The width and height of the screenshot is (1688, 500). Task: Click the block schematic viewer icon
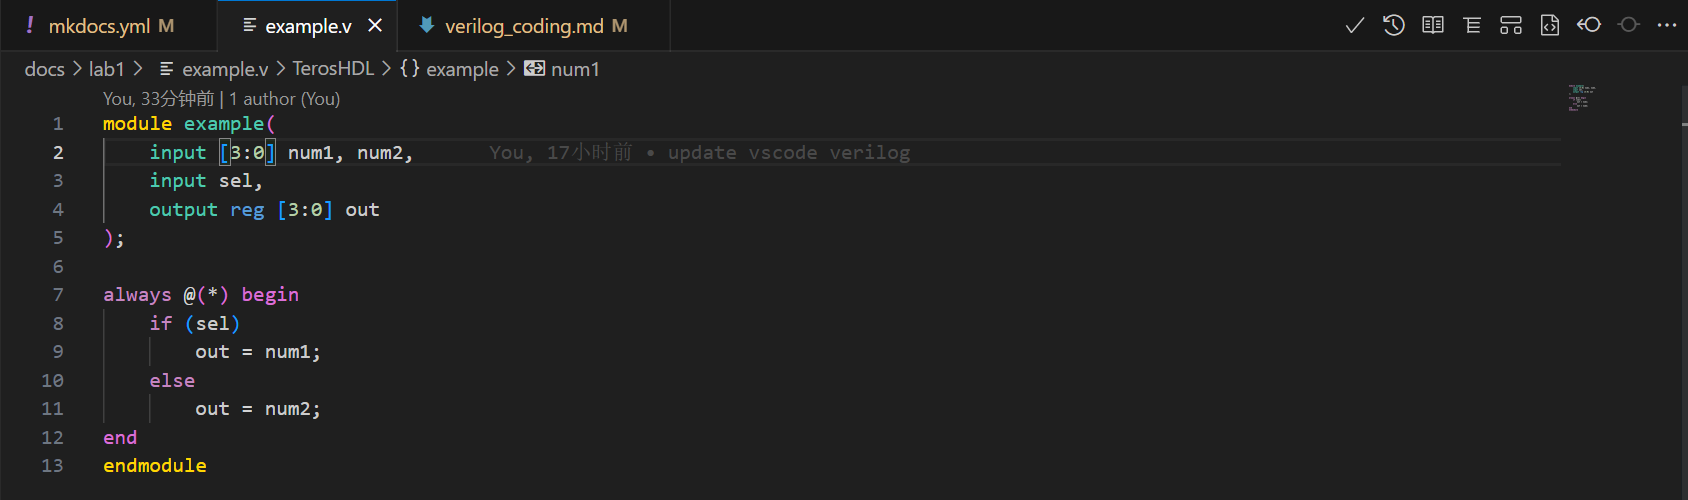(x=1511, y=26)
